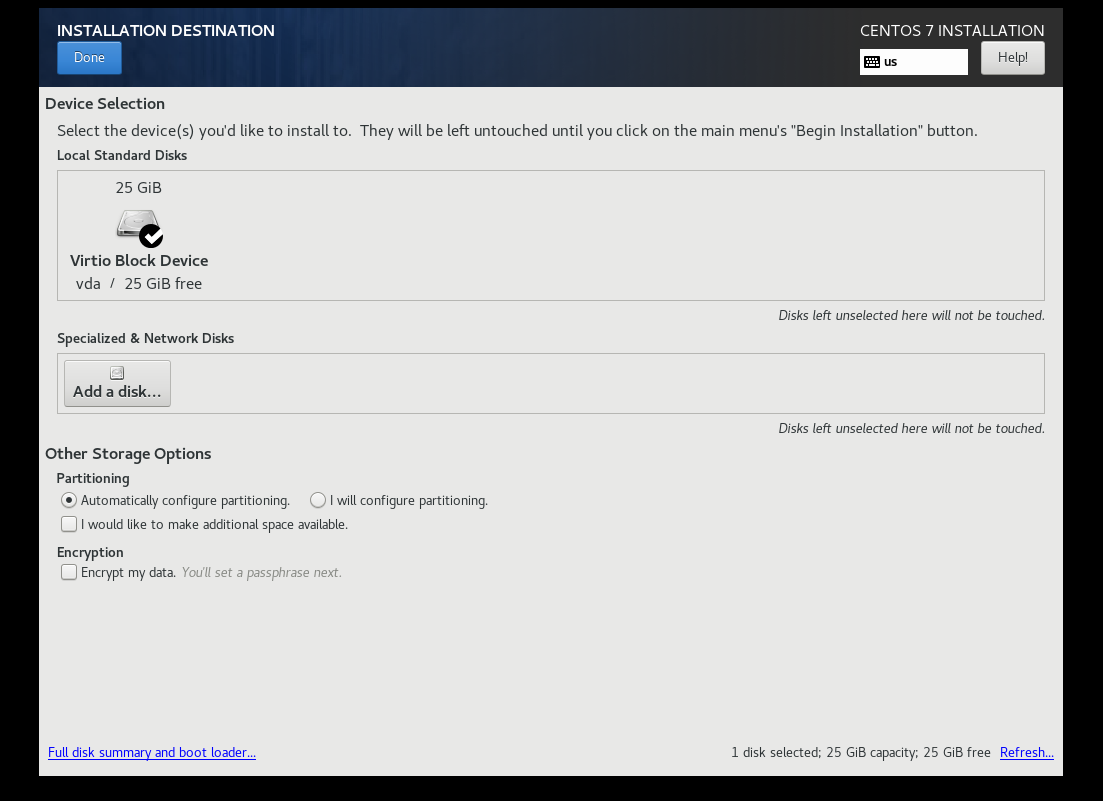The height and width of the screenshot is (801, 1103).
Task: Select the Virtio Block Device disk icon
Action: pos(135,224)
